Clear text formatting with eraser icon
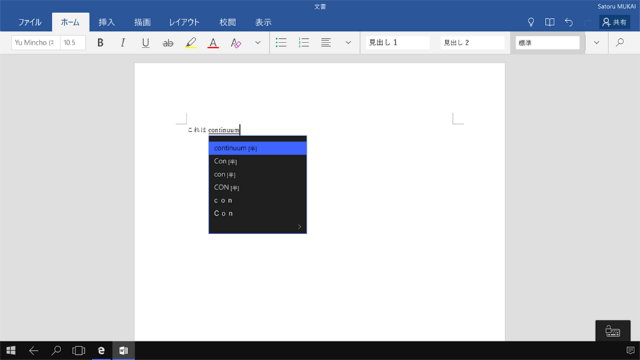The width and height of the screenshot is (640, 360). pyautogui.click(x=236, y=43)
